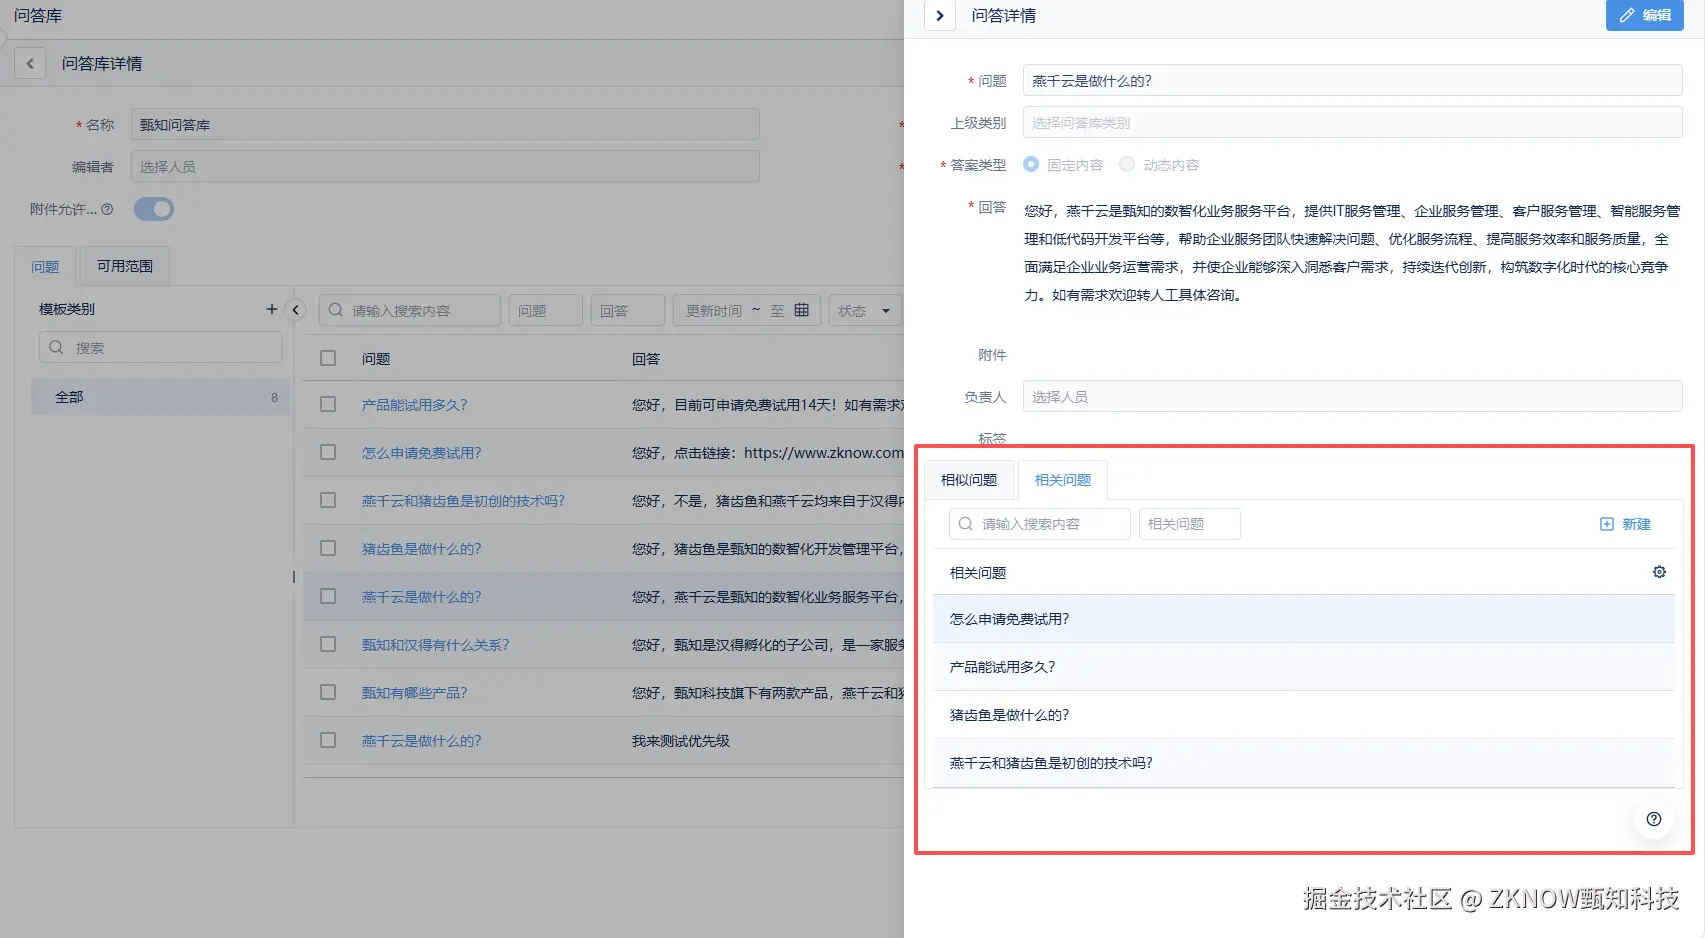Collapse the 问答详情 side panel arrow
Screen dimensions: 1705x938
point(940,16)
